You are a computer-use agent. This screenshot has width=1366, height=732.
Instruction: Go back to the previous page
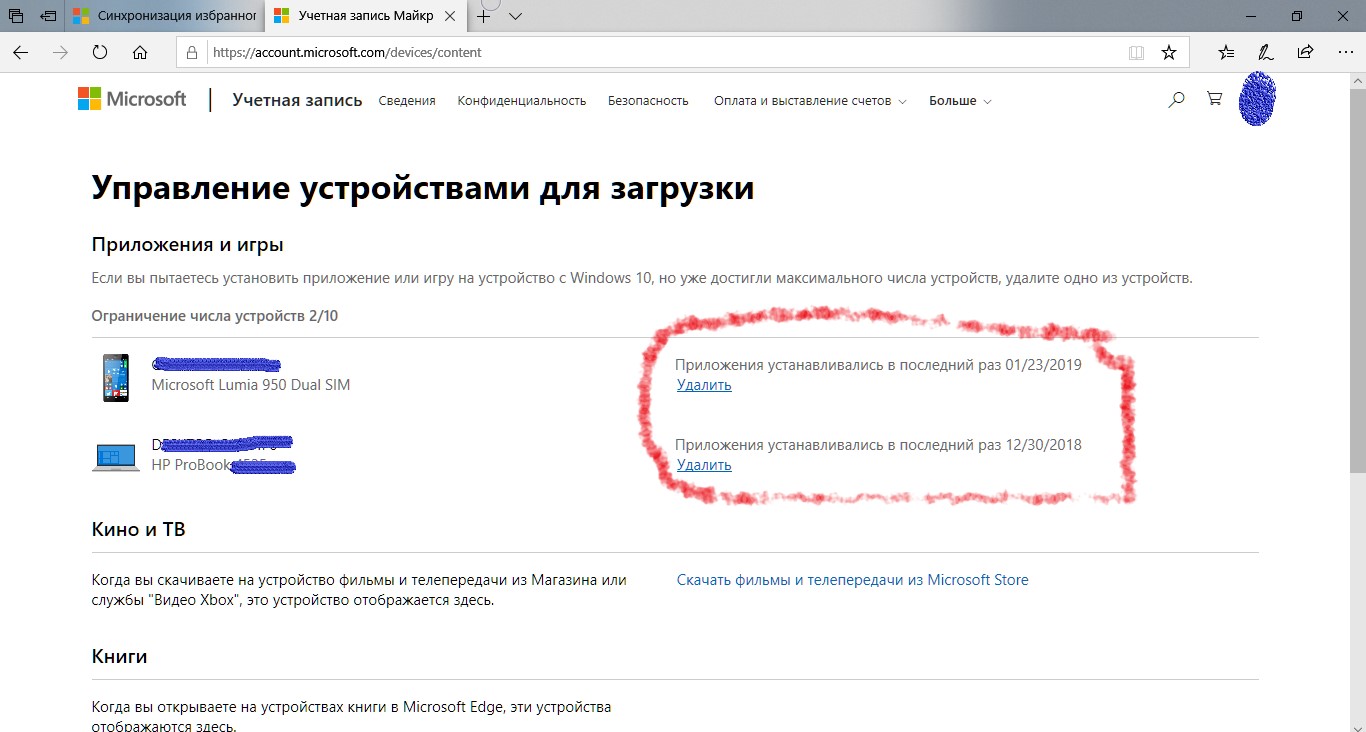click(x=21, y=52)
